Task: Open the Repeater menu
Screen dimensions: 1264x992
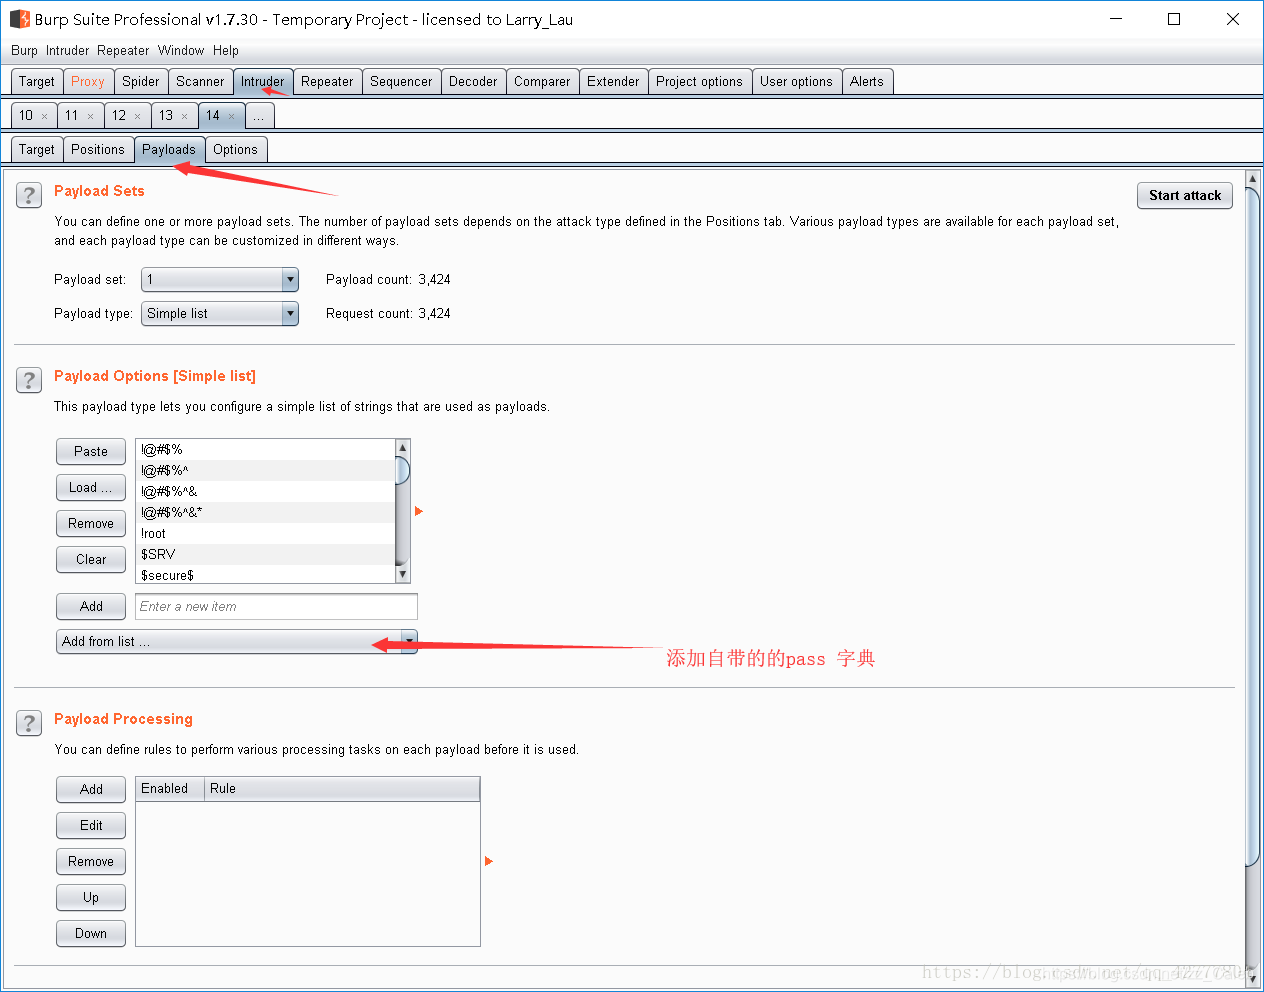Action: (123, 51)
